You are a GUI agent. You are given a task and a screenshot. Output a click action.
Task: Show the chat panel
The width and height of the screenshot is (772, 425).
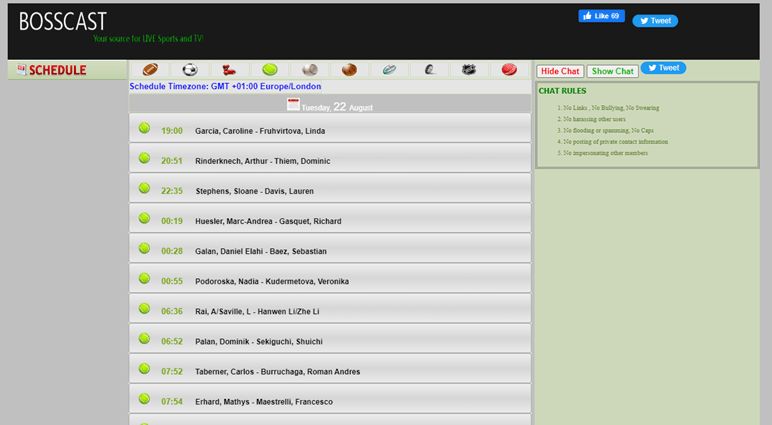612,71
